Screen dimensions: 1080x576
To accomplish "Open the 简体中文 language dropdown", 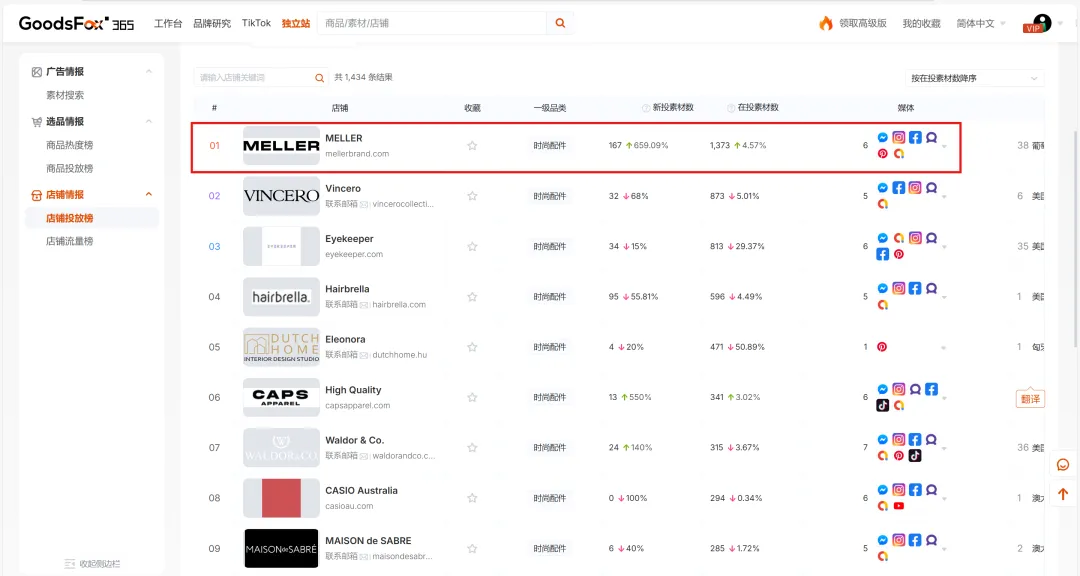I will click(x=981, y=23).
